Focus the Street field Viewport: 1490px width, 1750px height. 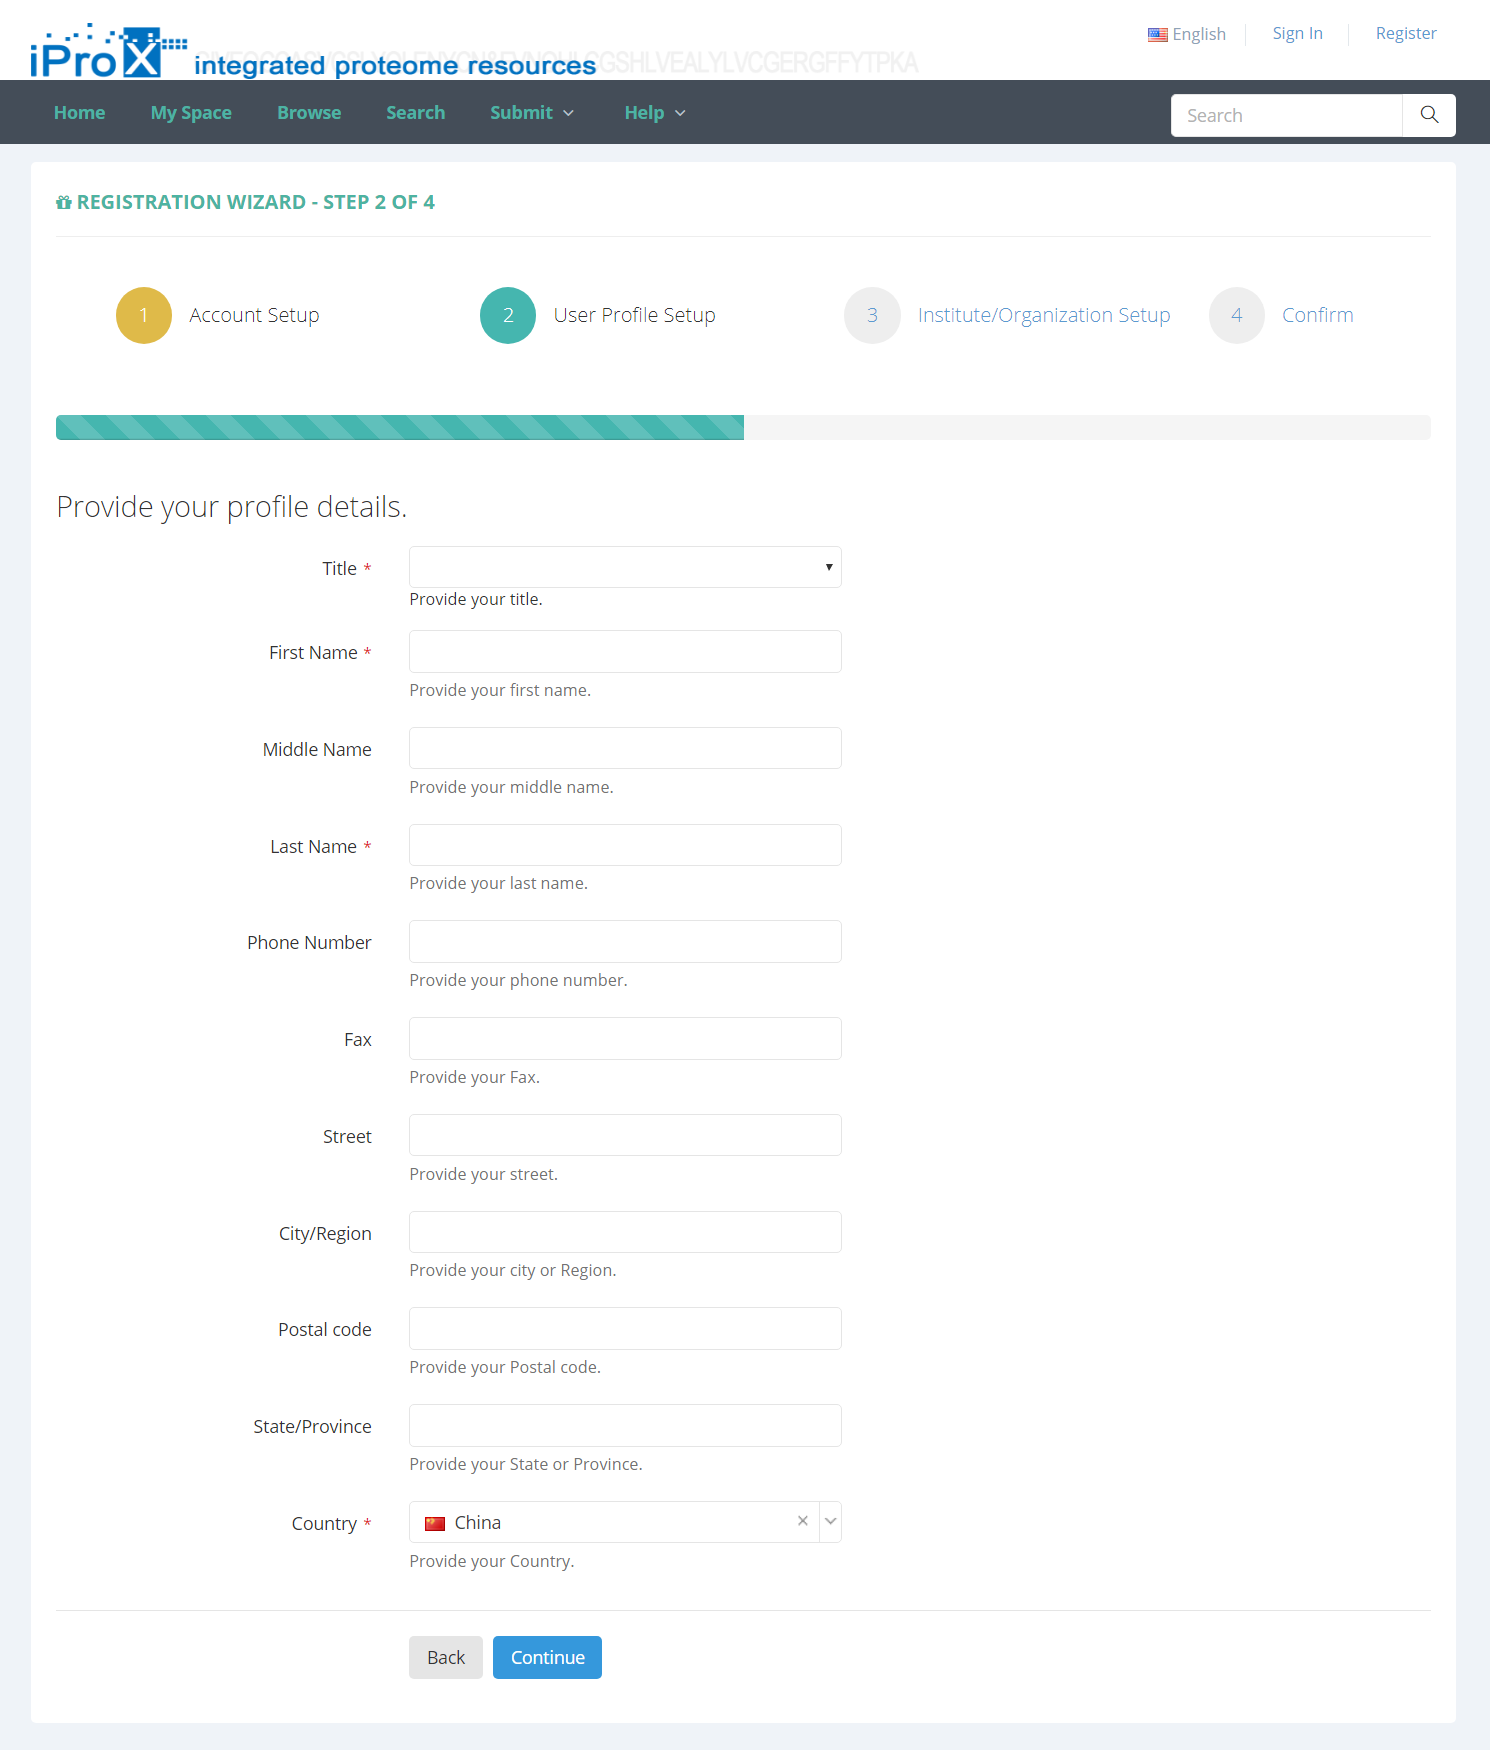[625, 1135]
